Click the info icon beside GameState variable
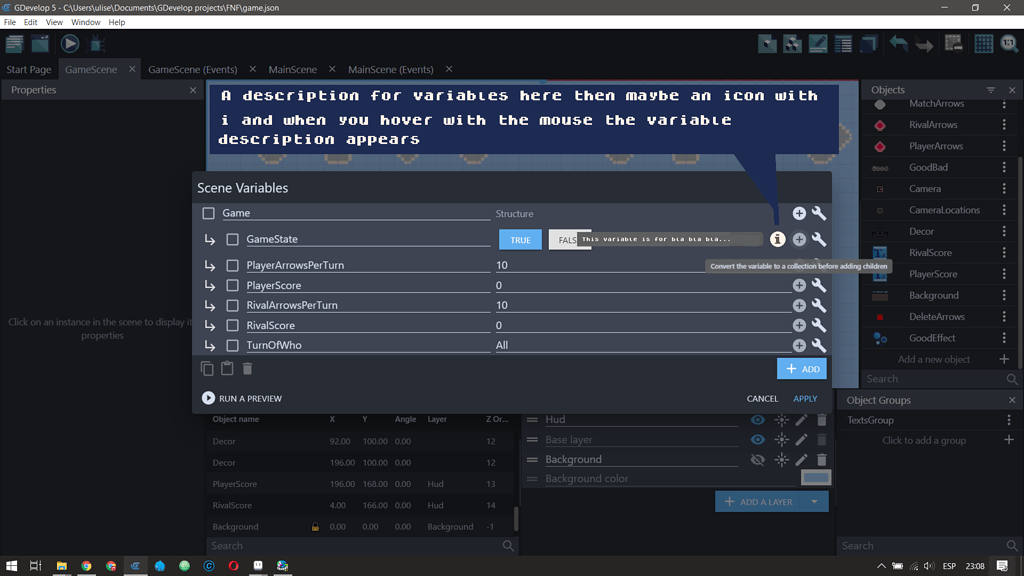The height and width of the screenshot is (576, 1024). point(777,239)
